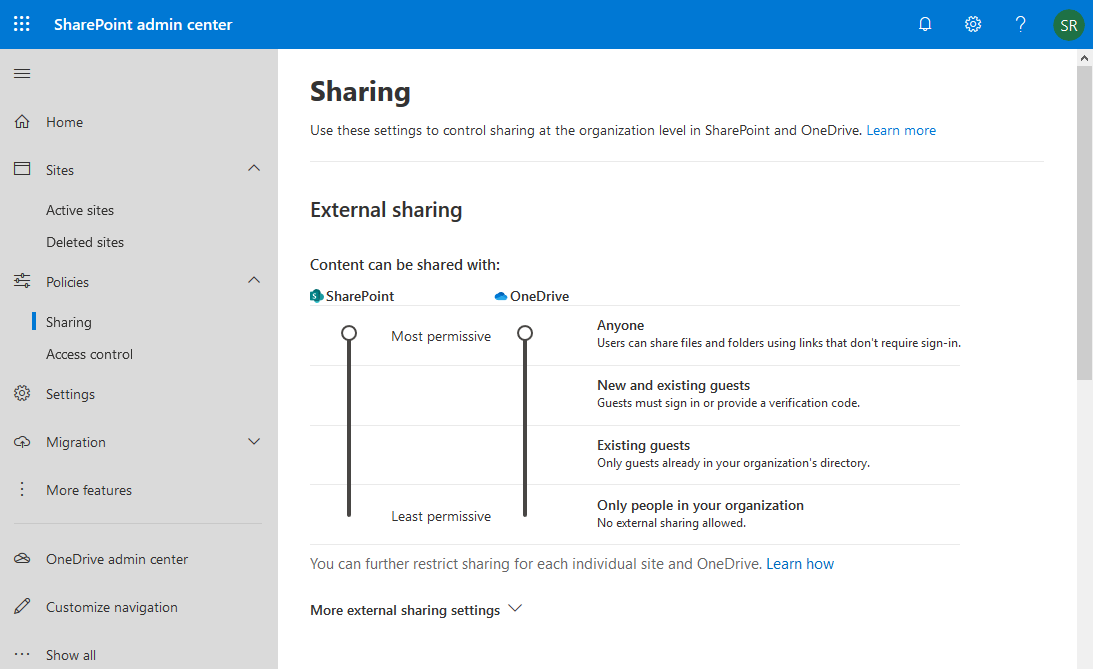The image size is (1093, 669).
Task: Collapse the navigation with hamburger icon
Action: pos(21,73)
